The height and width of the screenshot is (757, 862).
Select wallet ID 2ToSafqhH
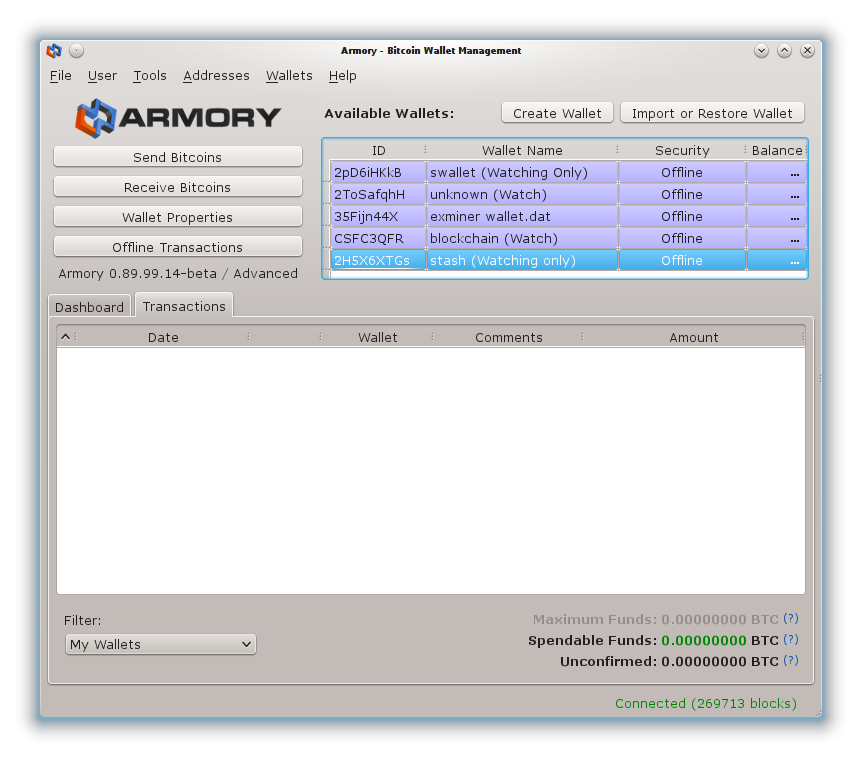pos(378,194)
